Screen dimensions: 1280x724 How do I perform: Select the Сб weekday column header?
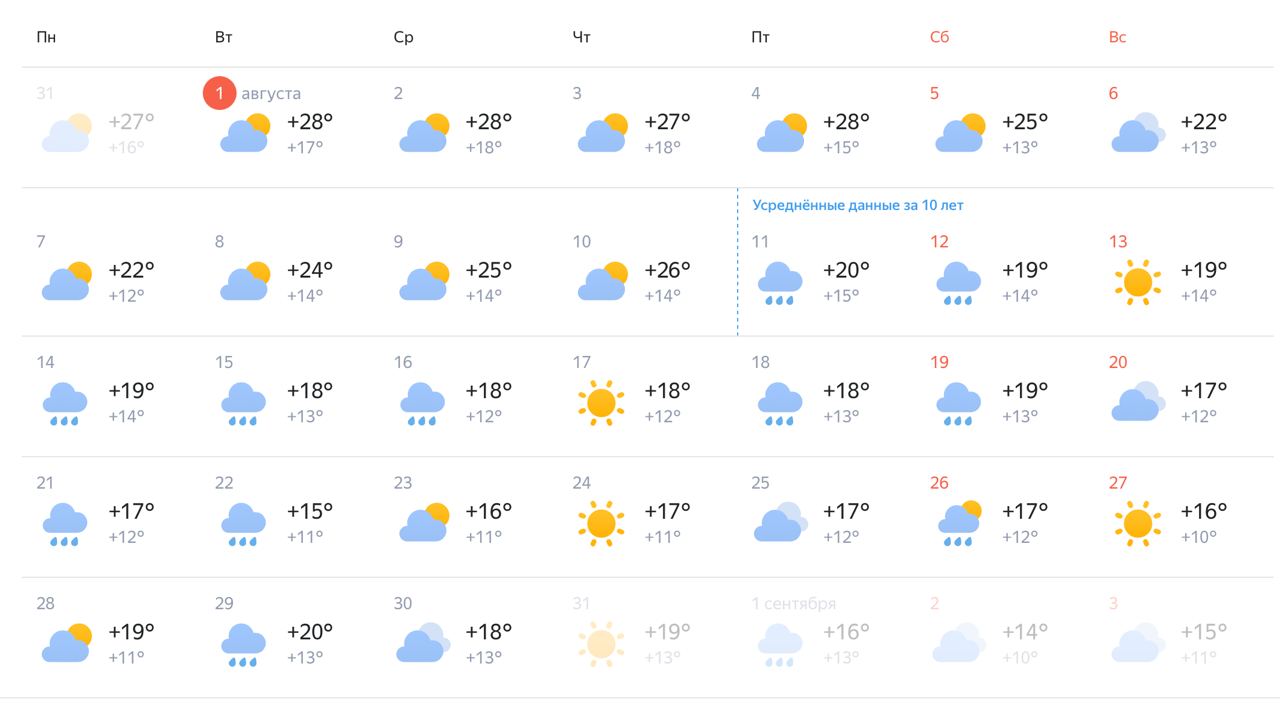tap(939, 37)
